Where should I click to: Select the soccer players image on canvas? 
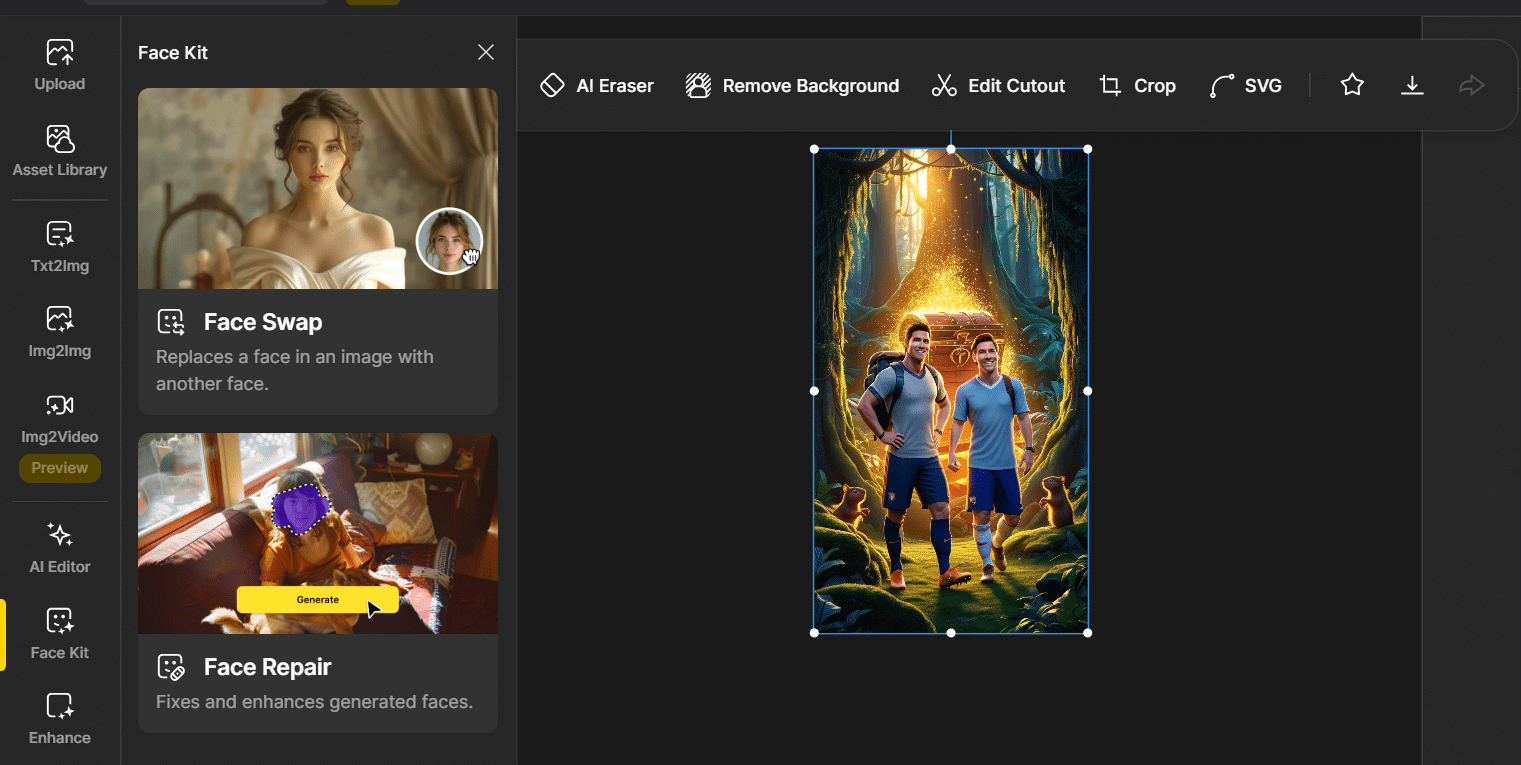[x=951, y=391]
